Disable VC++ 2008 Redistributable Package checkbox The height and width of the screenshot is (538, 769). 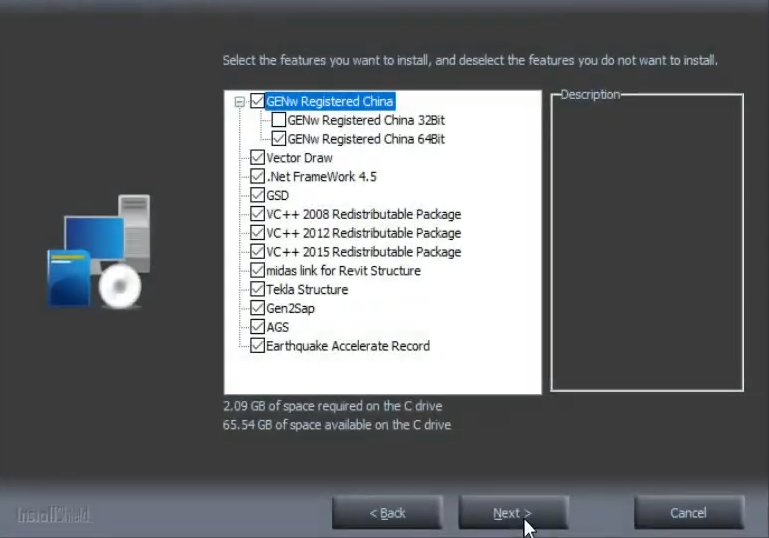(257, 214)
